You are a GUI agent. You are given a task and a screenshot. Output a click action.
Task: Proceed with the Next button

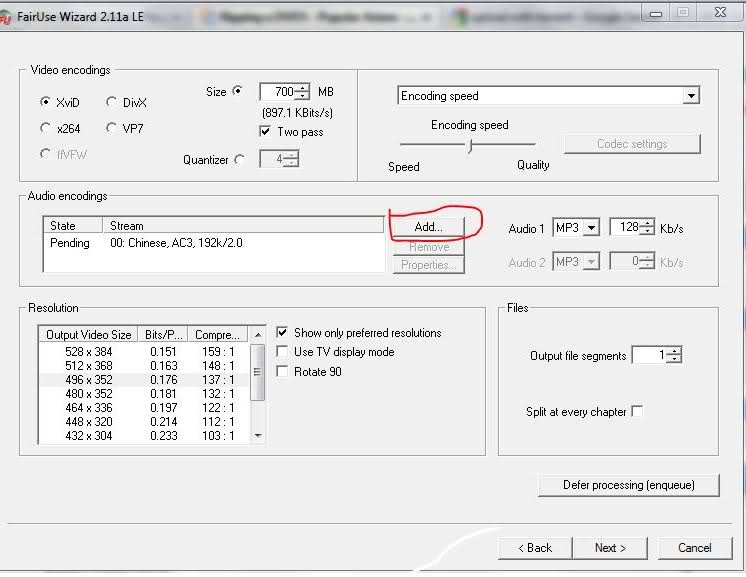[x=610, y=548]
